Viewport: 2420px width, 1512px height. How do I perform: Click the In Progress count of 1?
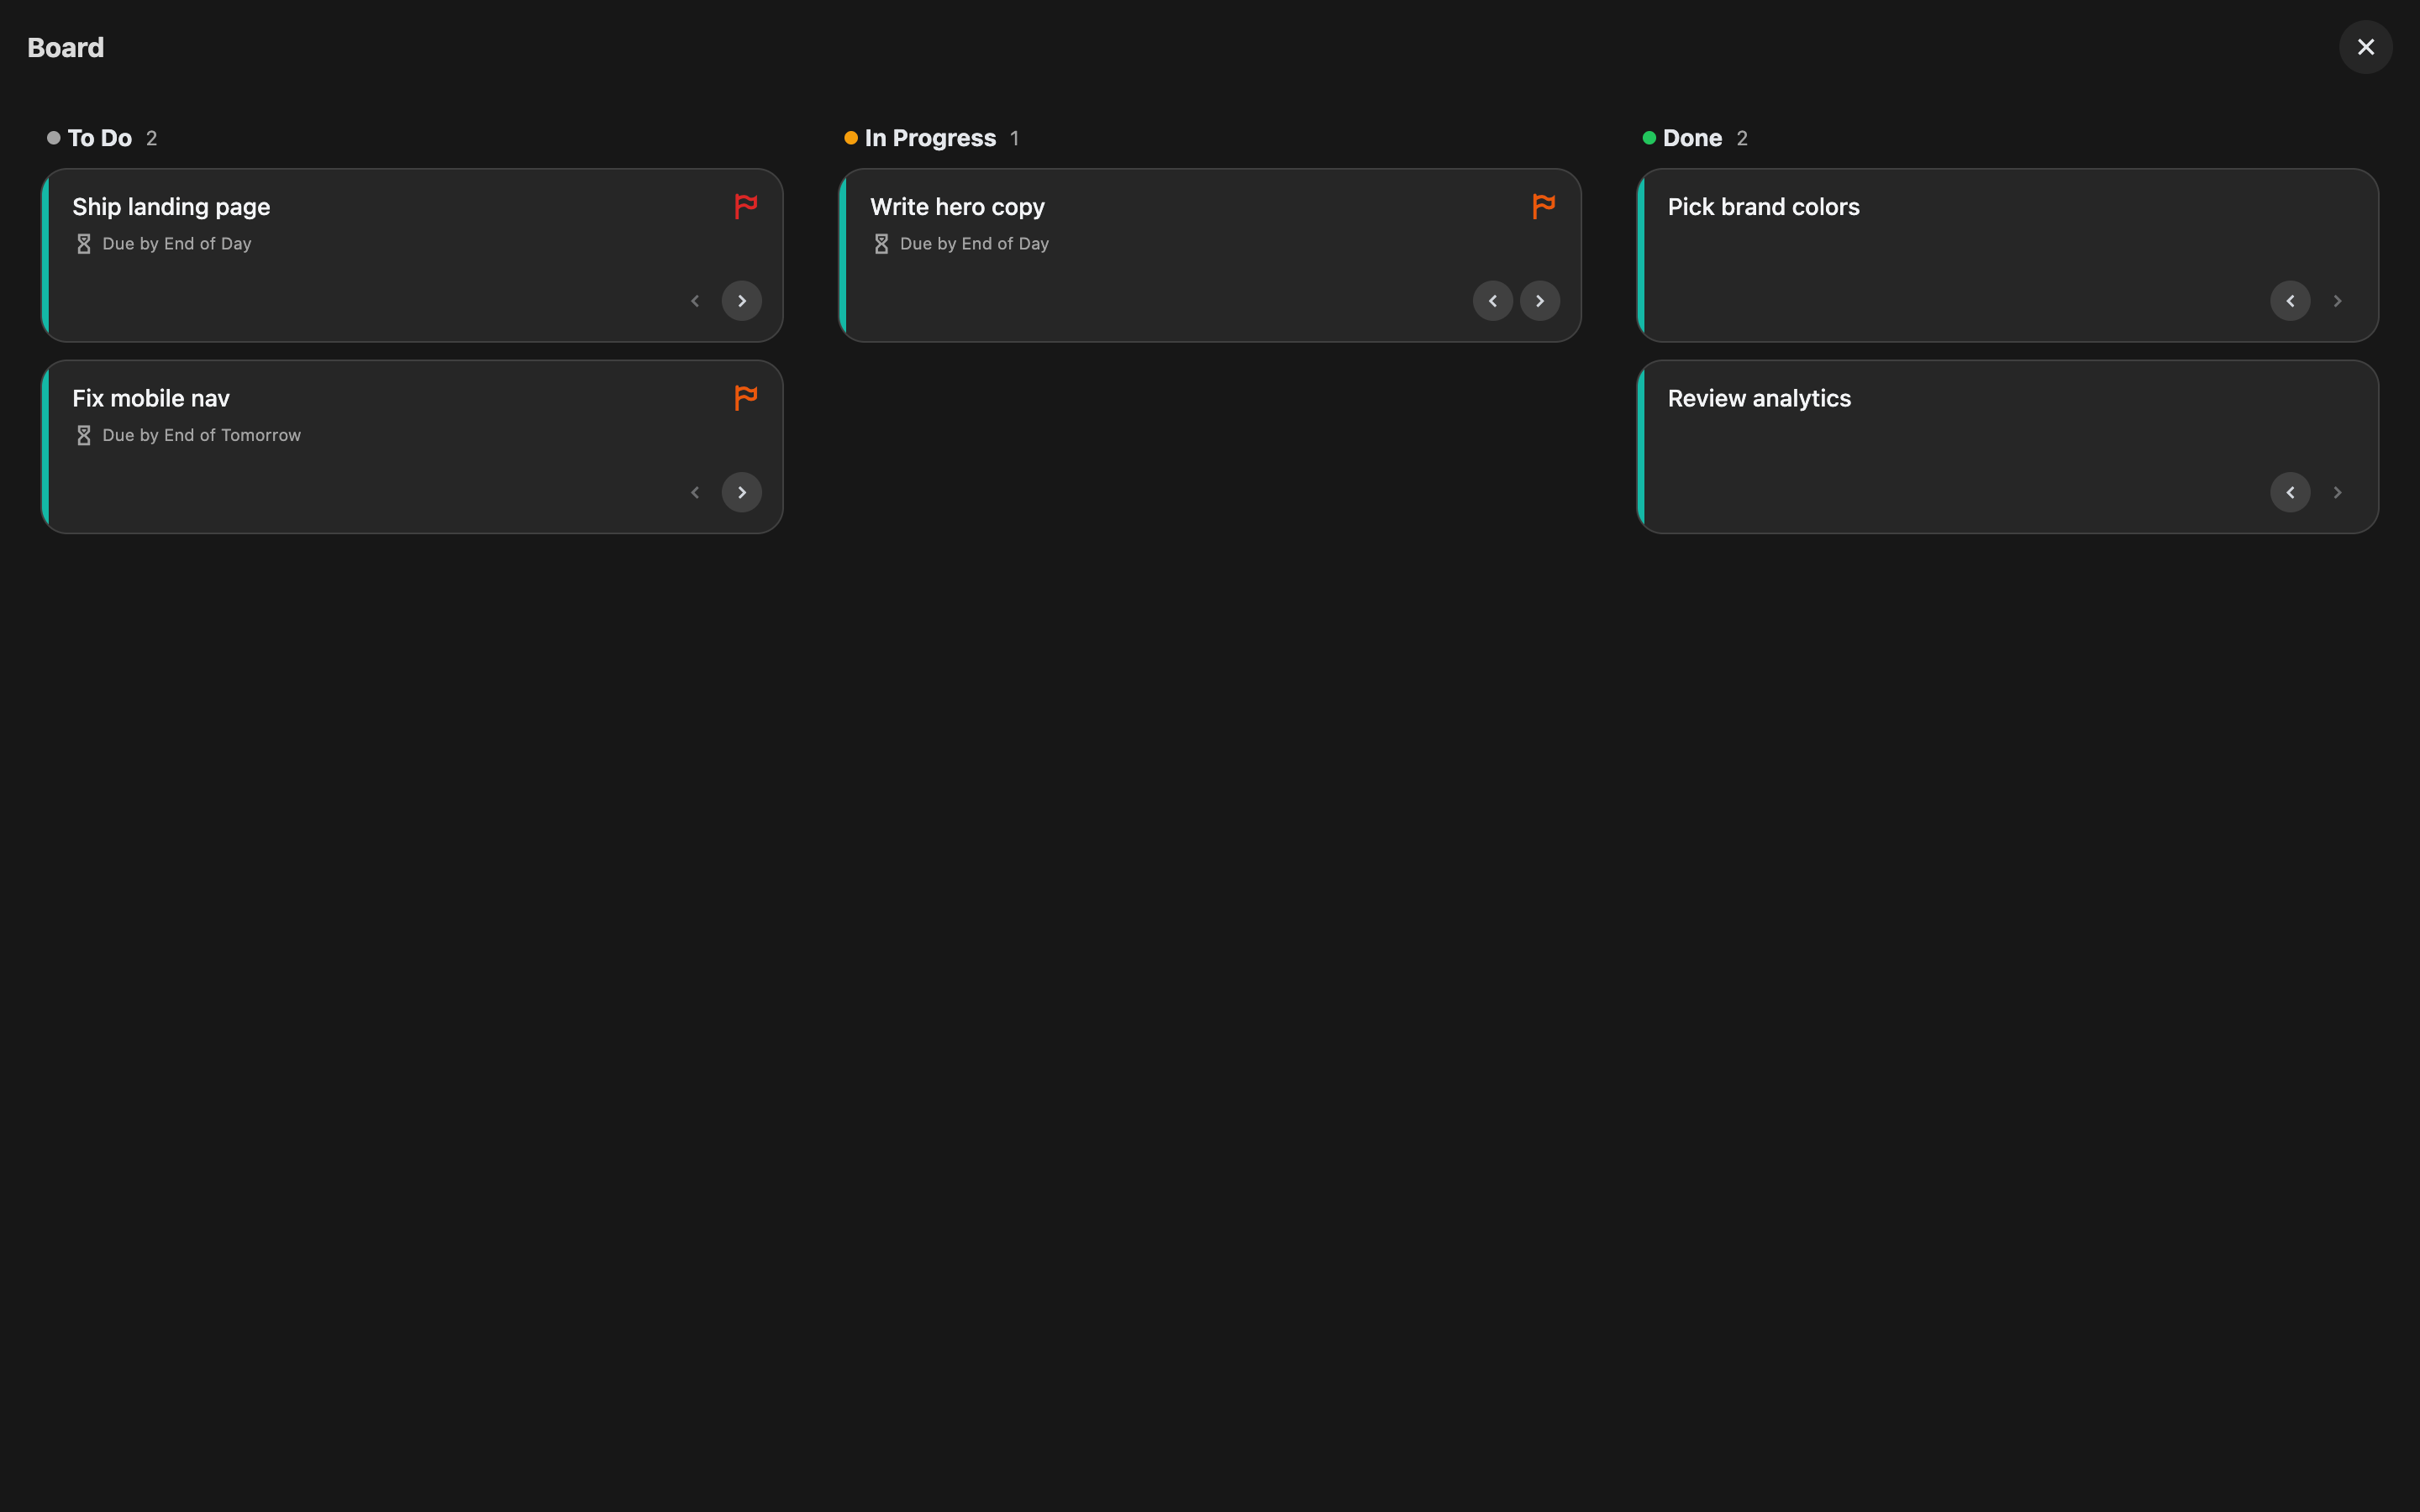tap(1014, 138)
